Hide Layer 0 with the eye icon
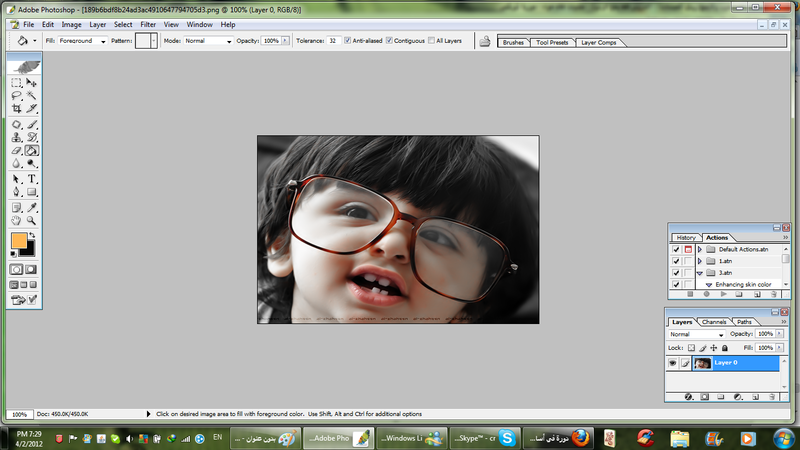The height and width of the screenshot is (450, 800). pyautogui.click(x=673, y=364)
